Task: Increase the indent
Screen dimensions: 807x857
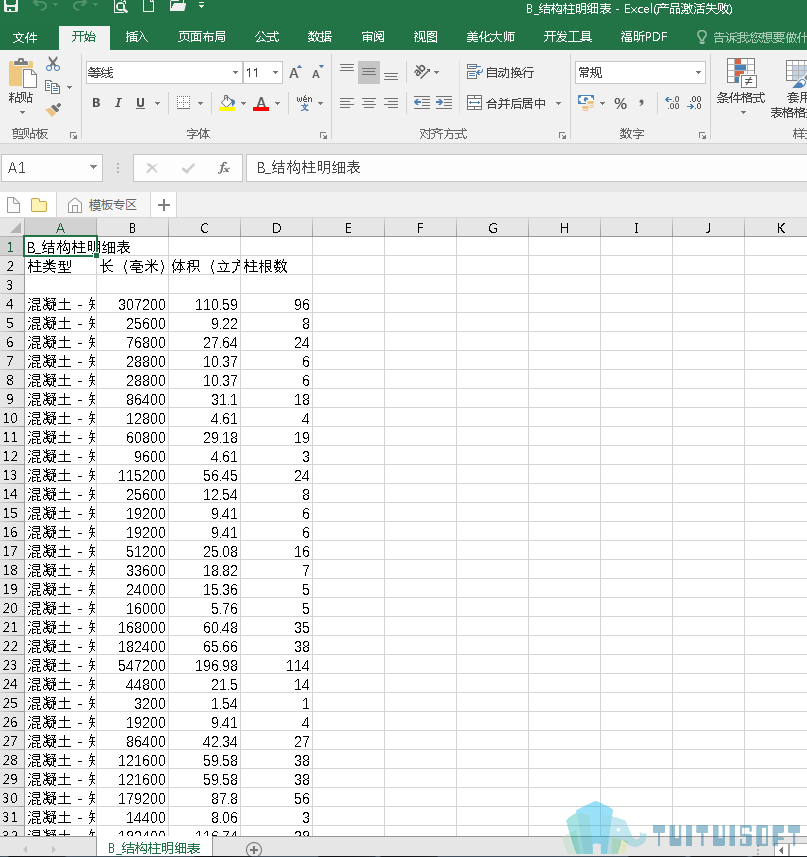Action: pyautogui.click(x=444, y=103)
